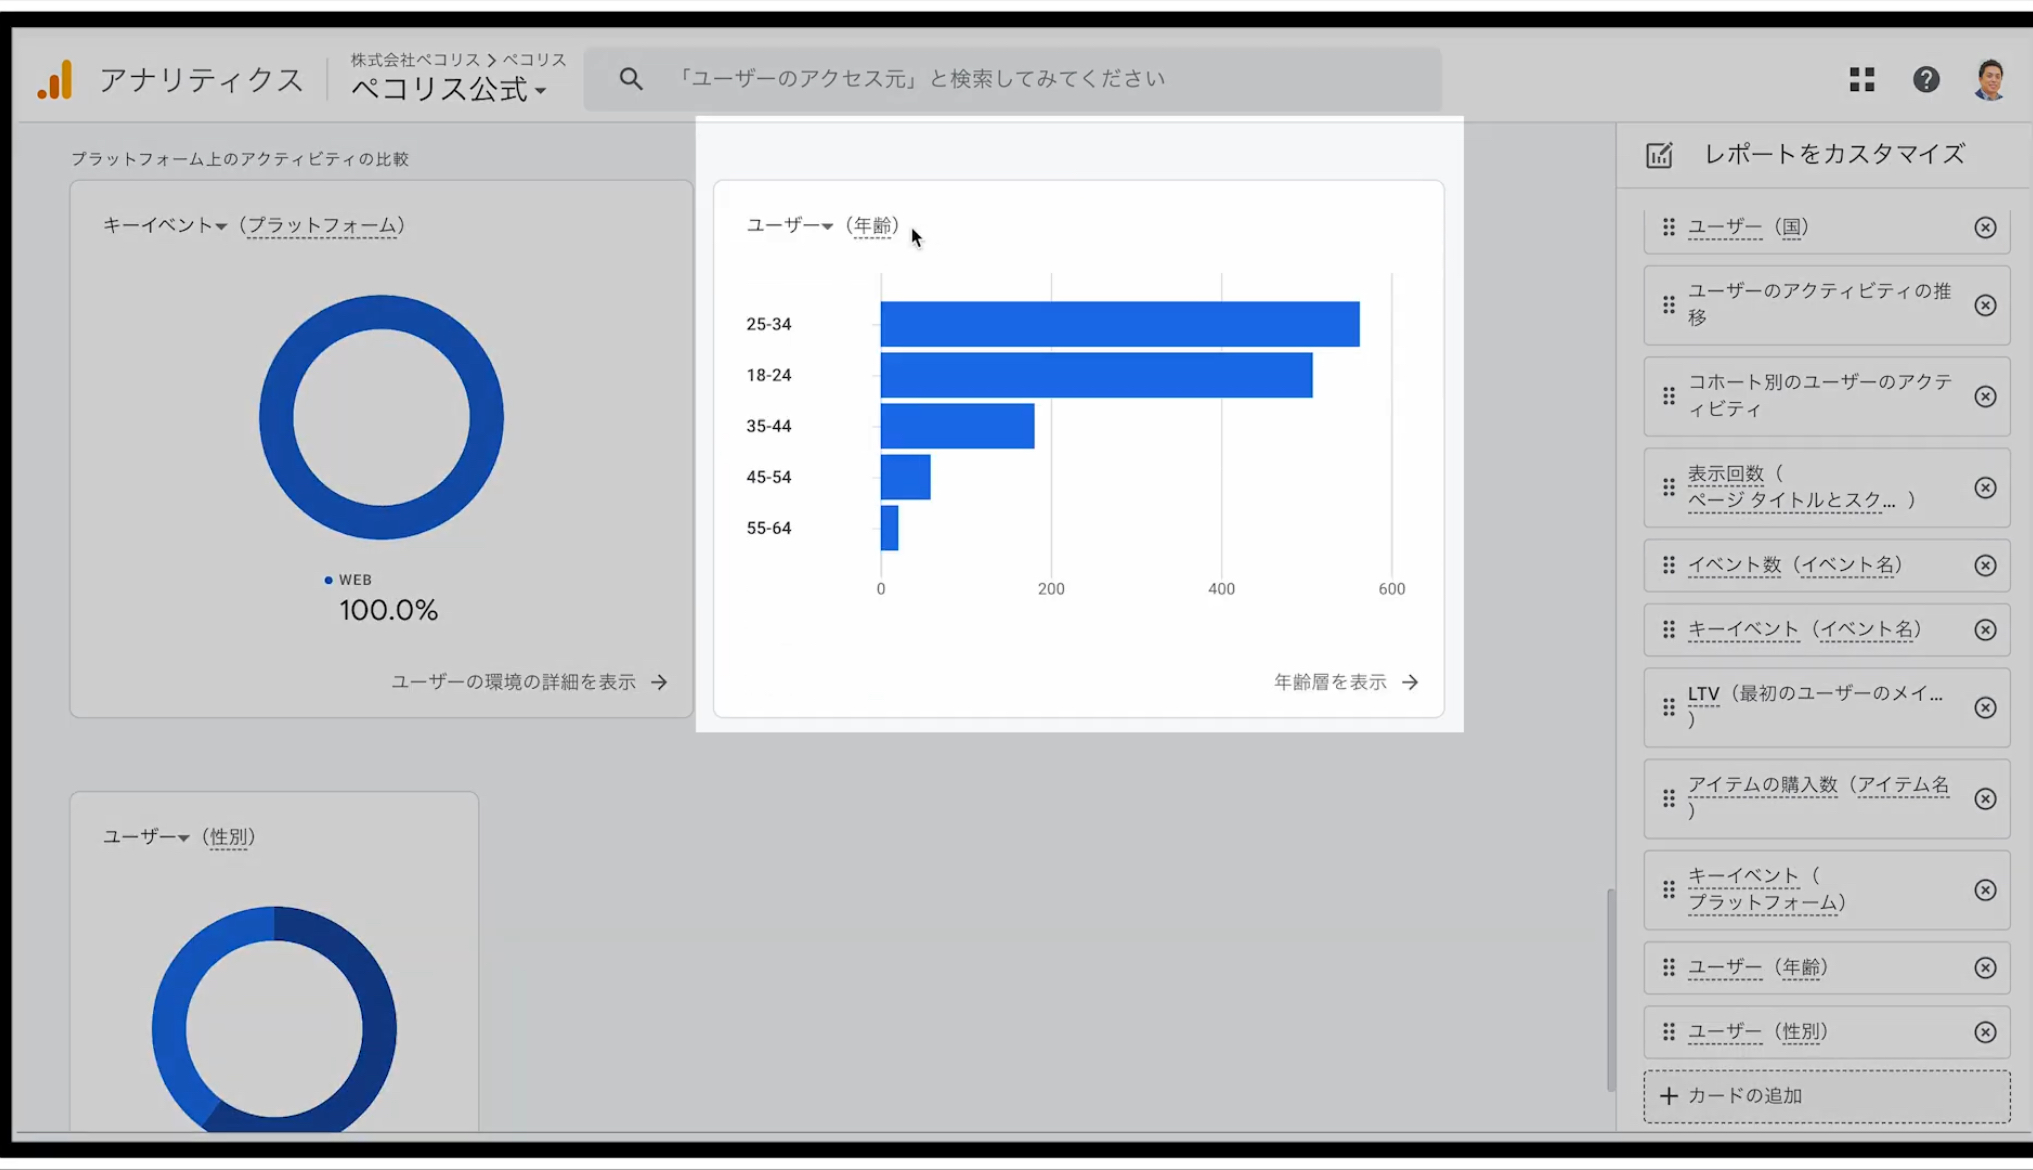Open the ユーザー metric dropdown on gender card
2033x1170 pixels.
pyautogui.click(x=146, y=837)
